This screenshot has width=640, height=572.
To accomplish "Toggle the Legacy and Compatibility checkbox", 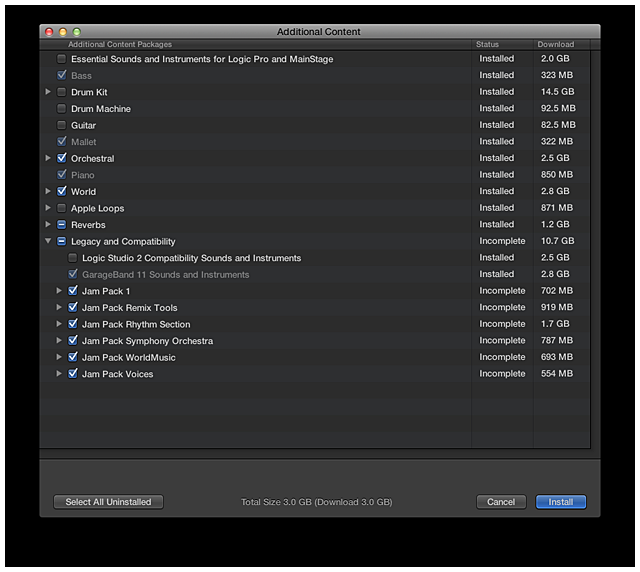I will coord(61,241).
